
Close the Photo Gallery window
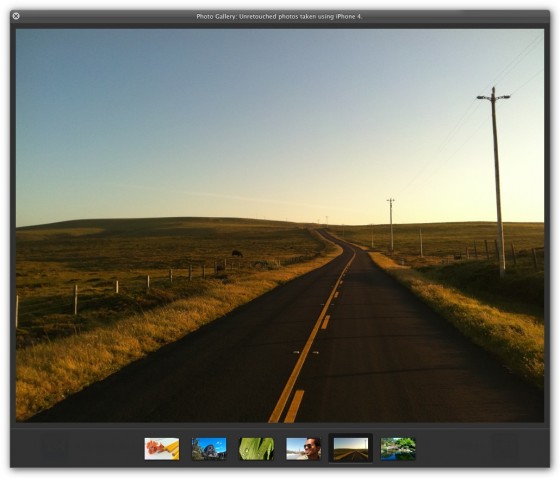pos(16,16)
